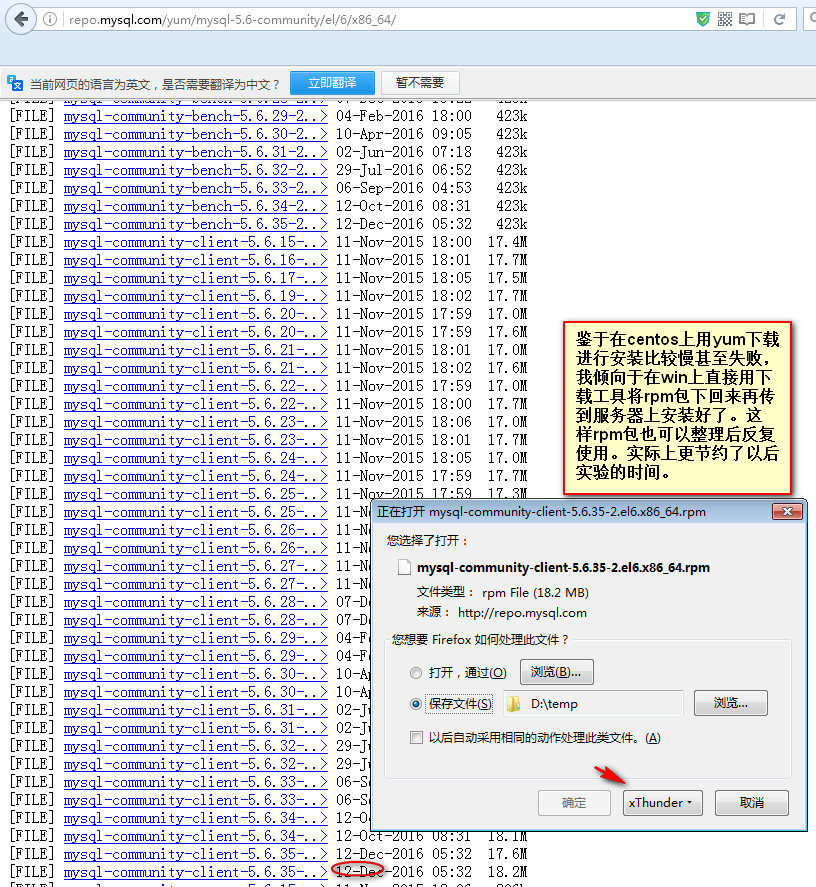Screen dimensions: 816x887
Task: Open the 17.7M mysql-community-client-5.6.24 link
Action: point(195,476)
